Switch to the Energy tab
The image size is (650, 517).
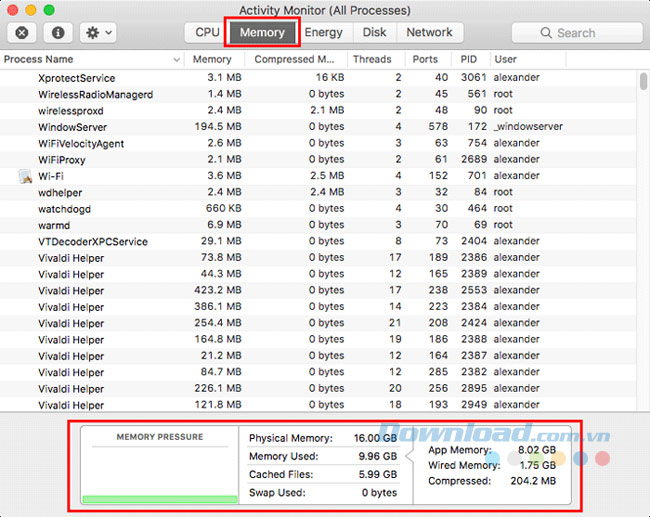pos(323,32)
